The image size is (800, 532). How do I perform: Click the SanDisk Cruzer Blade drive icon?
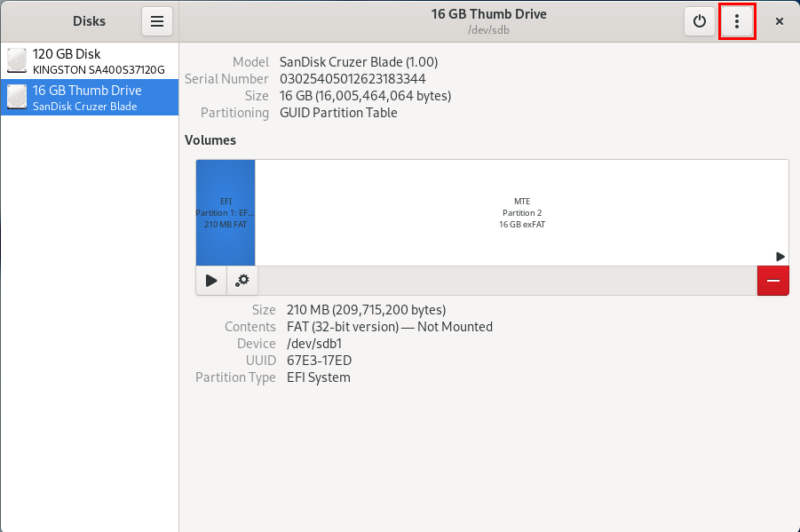[17, 97]
